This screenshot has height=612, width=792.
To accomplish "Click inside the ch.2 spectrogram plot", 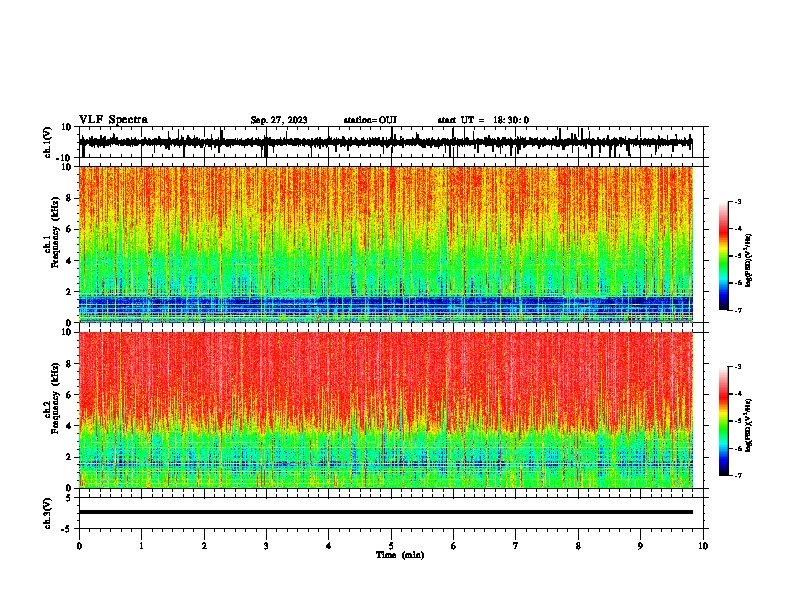I will click(x=386, y=410).
